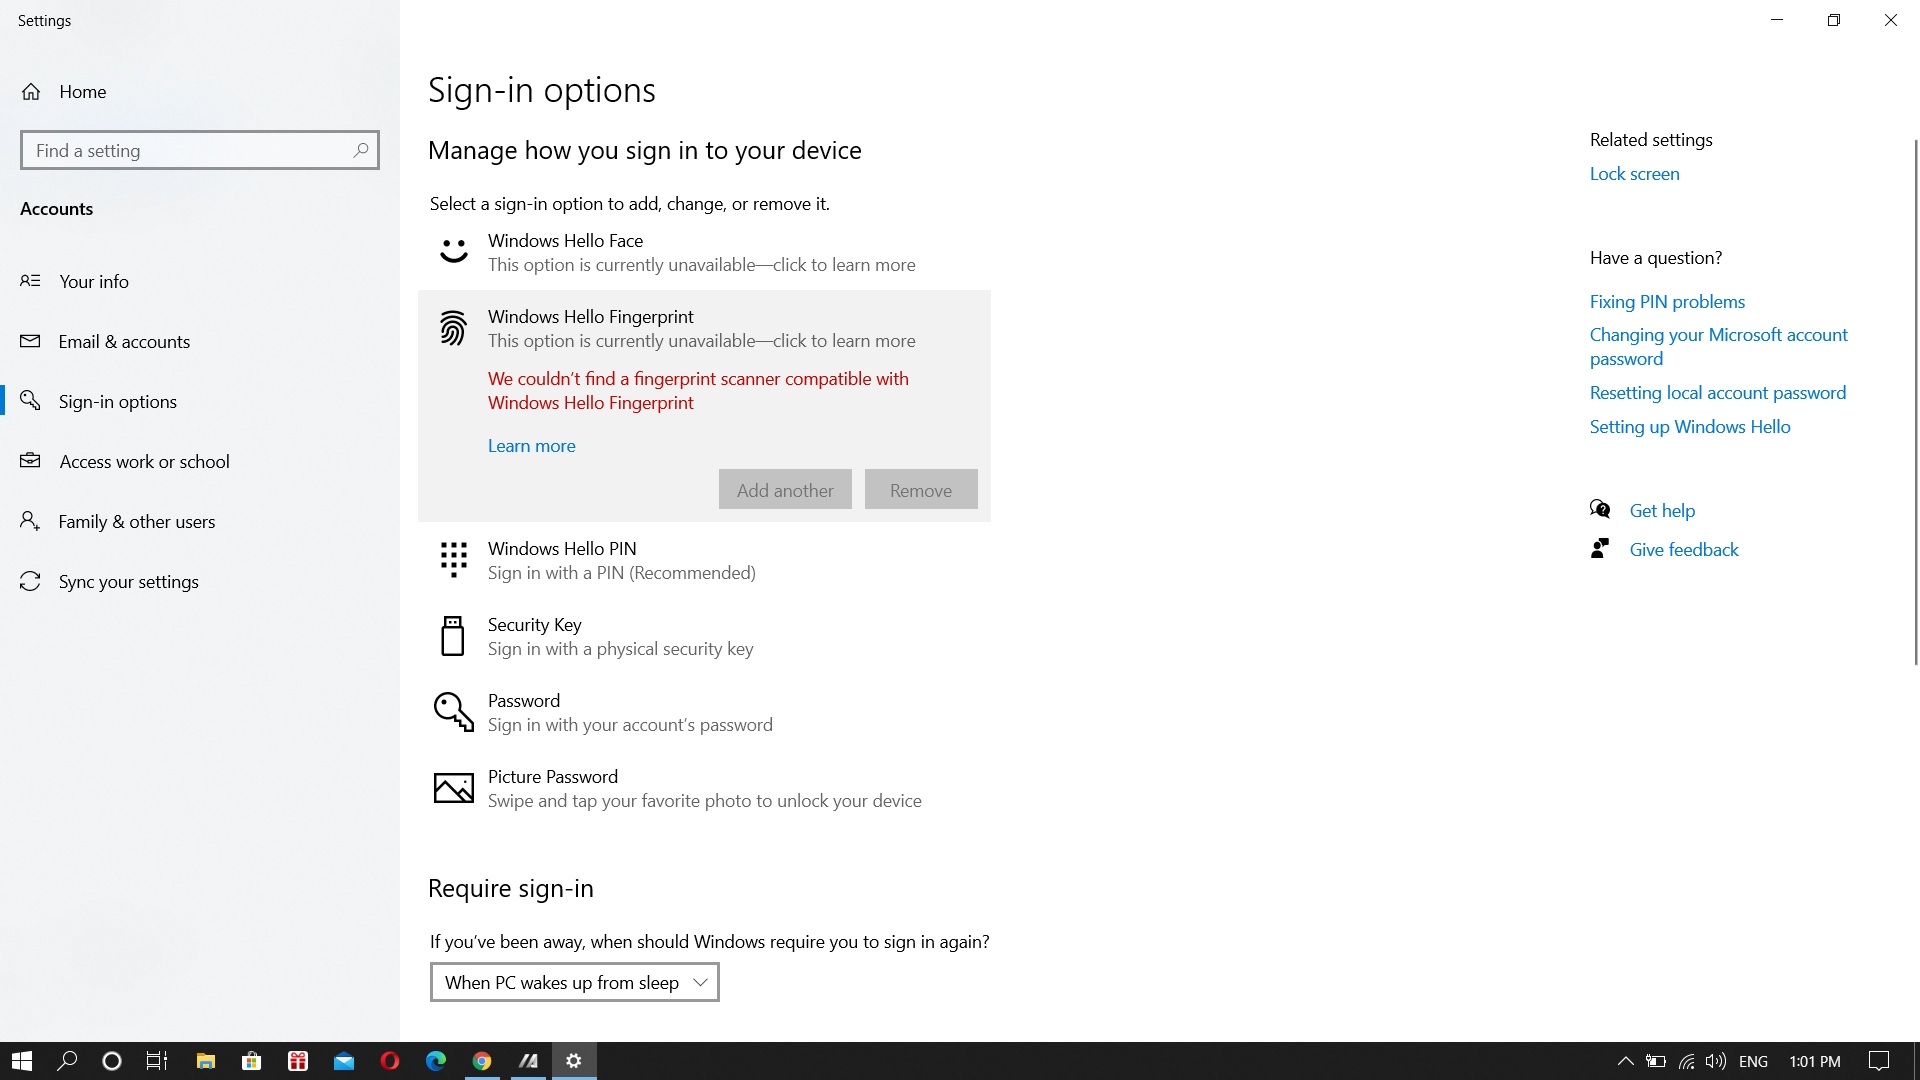Screen dimensions: 1920x1080
Task: Open Google Chrome from the taskbar
Action: coord(482,1060)
